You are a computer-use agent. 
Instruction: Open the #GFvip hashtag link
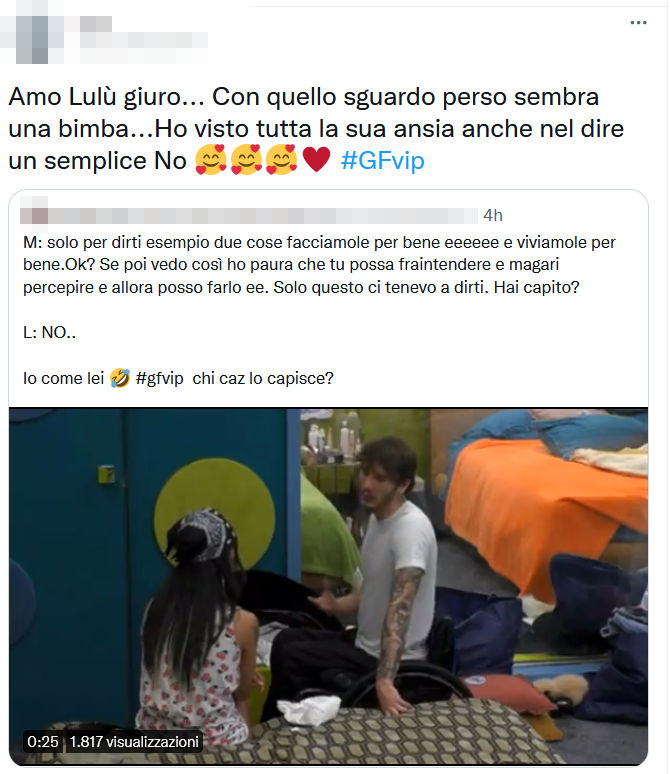383,160
